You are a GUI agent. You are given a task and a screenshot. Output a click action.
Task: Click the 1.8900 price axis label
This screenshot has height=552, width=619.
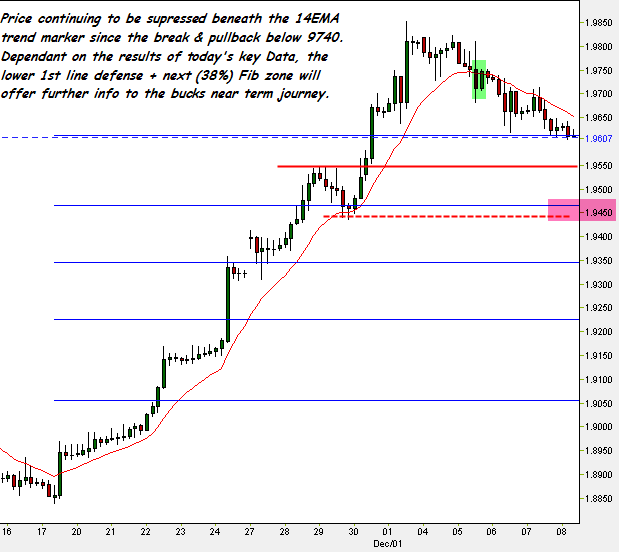(598, 475)
